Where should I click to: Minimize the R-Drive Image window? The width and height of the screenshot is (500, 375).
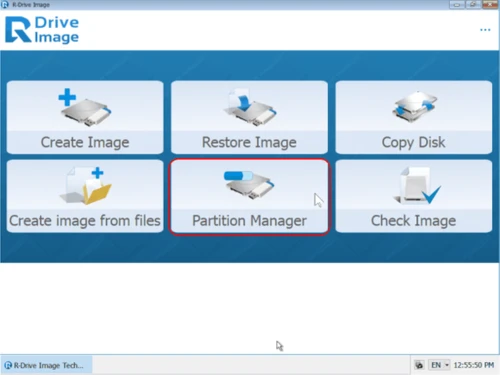[x=457, y=5]
